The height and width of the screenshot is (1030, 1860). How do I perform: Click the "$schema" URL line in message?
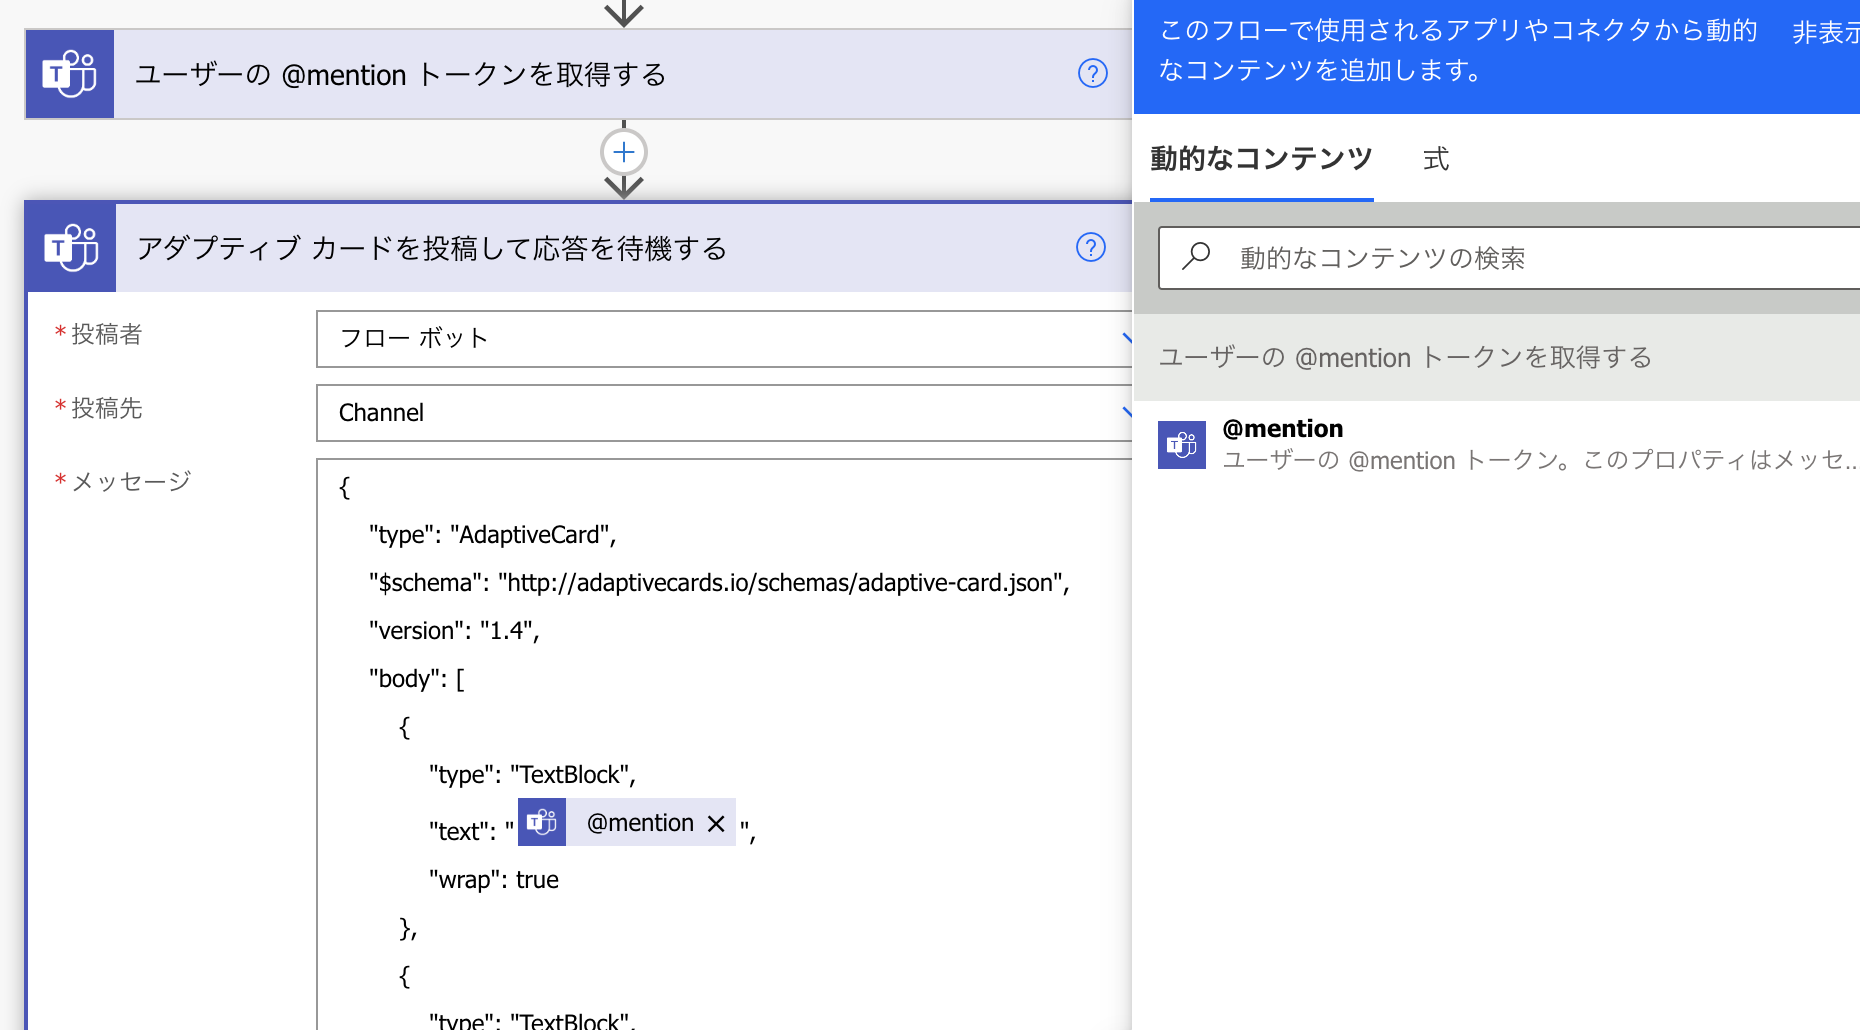coord(719,583)
